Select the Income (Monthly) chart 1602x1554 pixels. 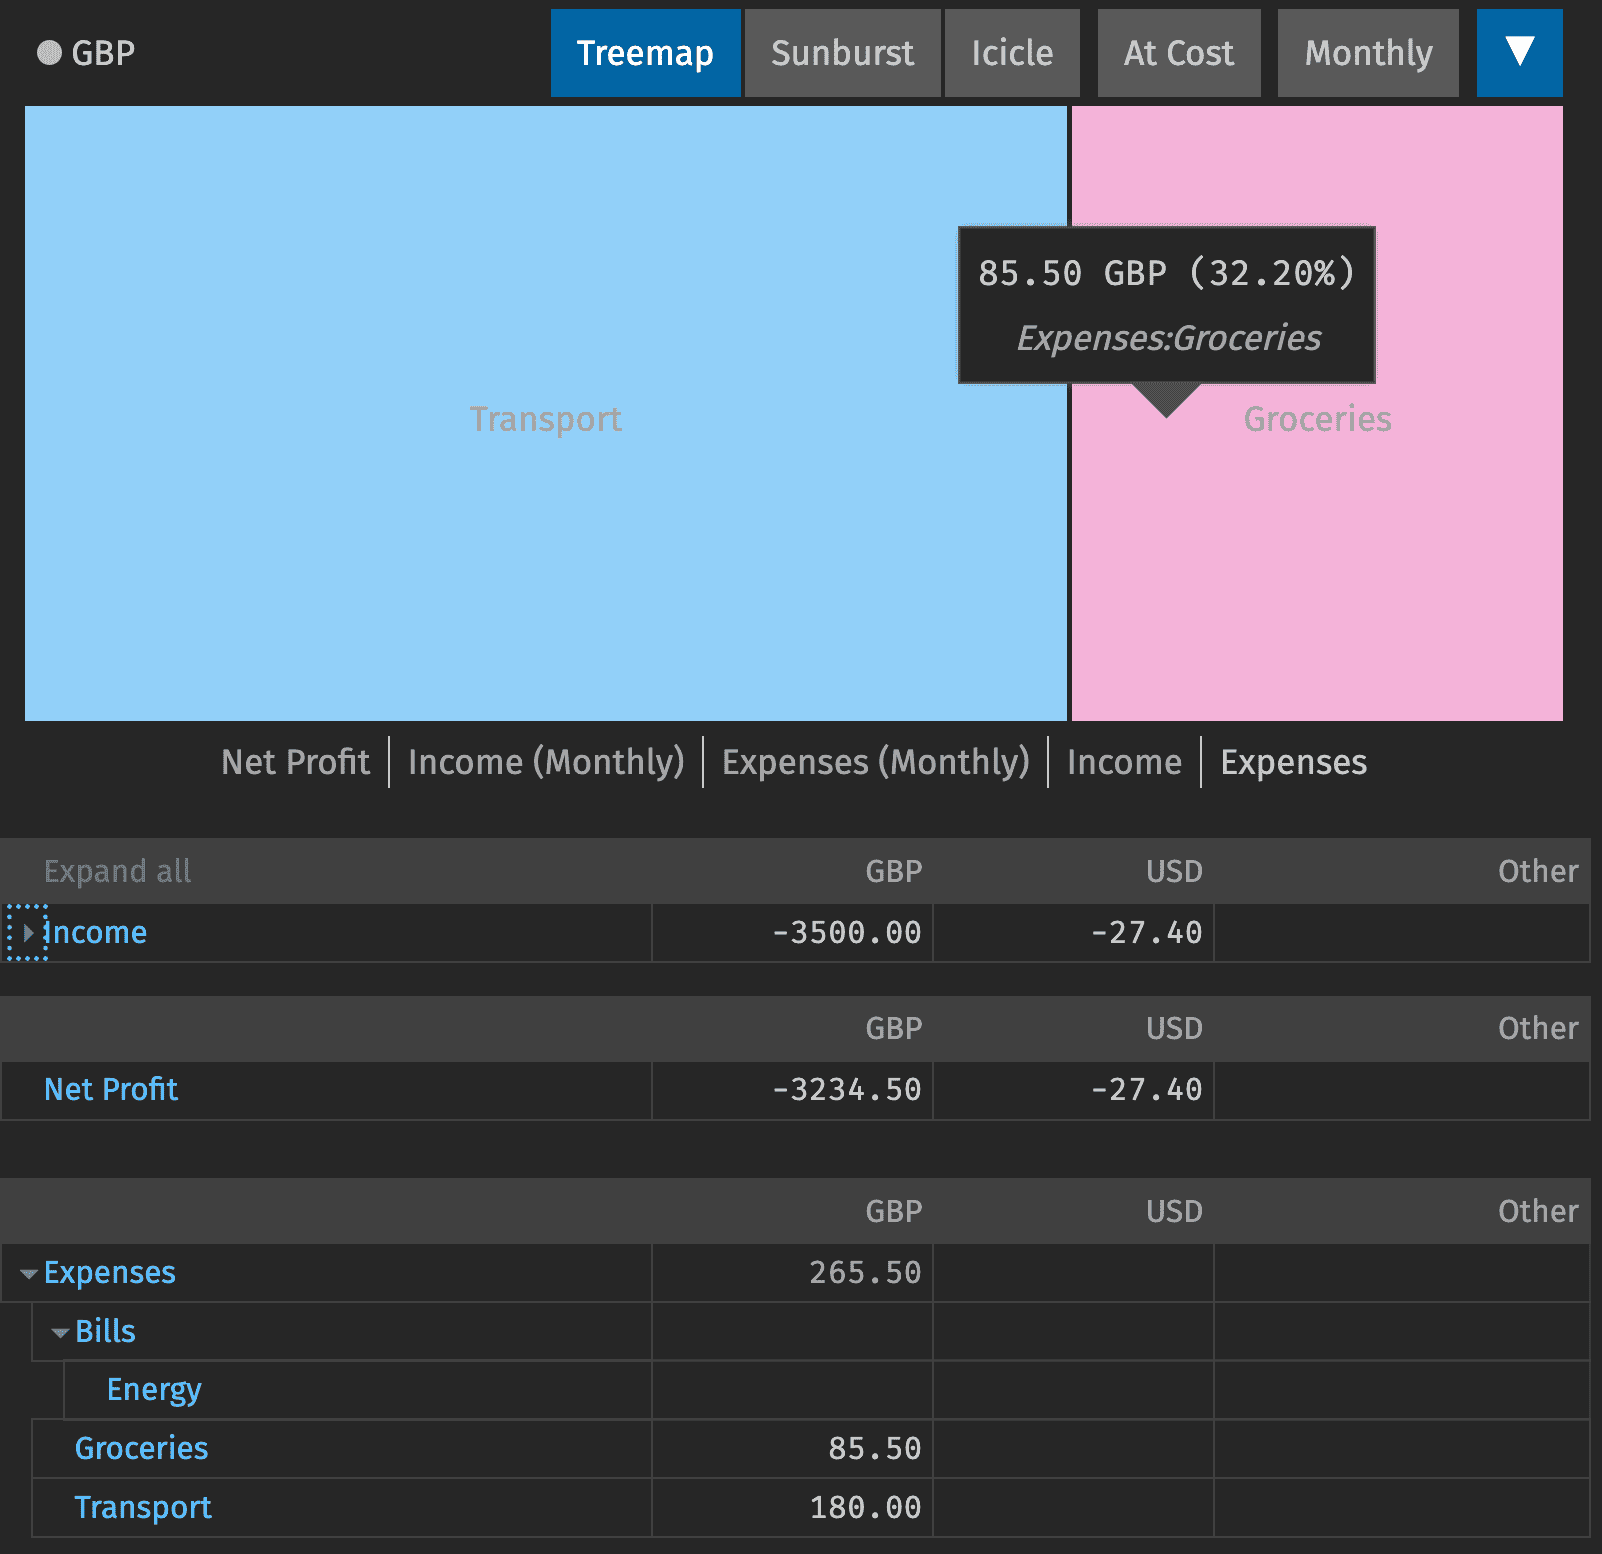(546, 762)
